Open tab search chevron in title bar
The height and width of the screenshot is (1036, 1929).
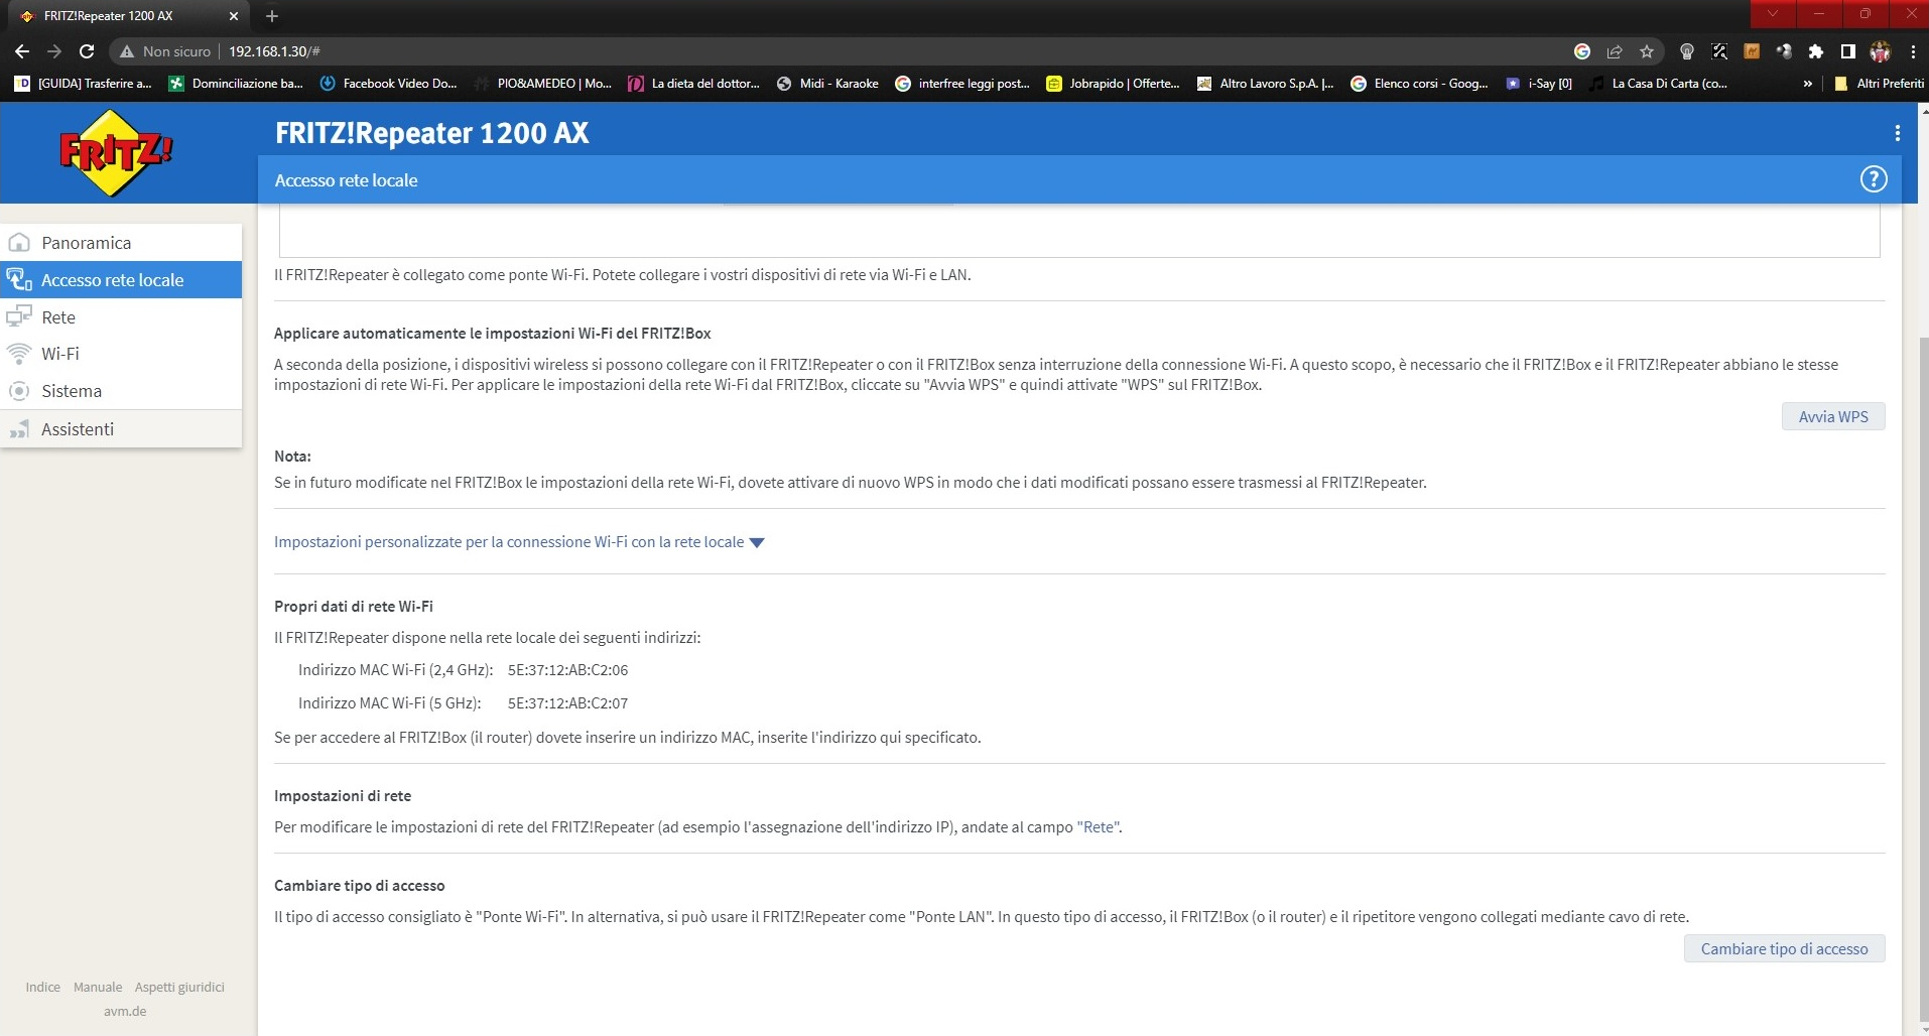tap(1772, 14)
